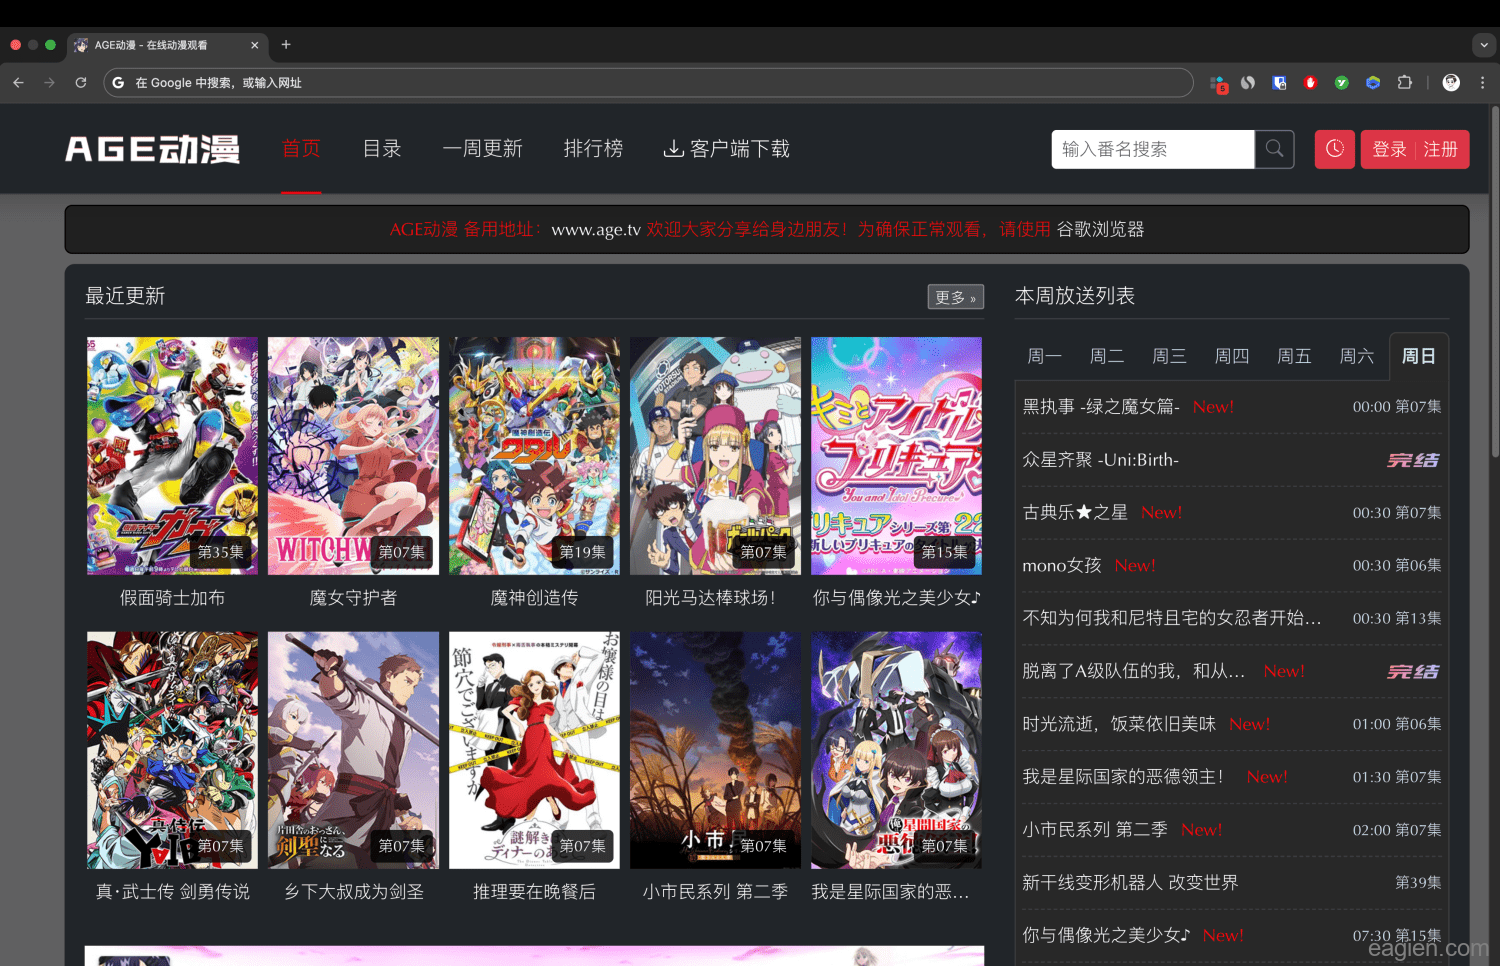Expand the tab search dropdown arrow

tap(1484, 45)
